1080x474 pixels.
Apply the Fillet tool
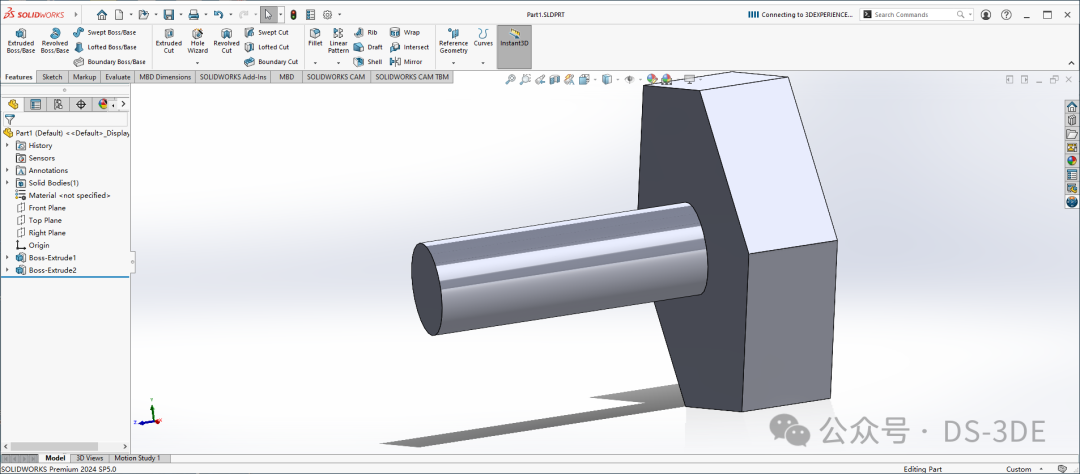click(315, 37)
